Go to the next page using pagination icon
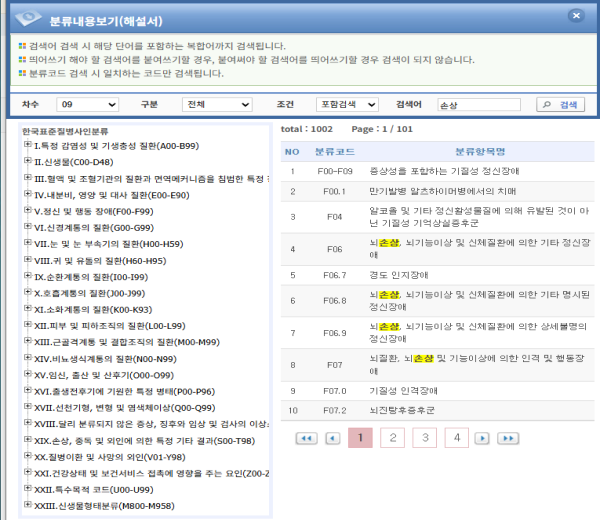 coord(483,438)
